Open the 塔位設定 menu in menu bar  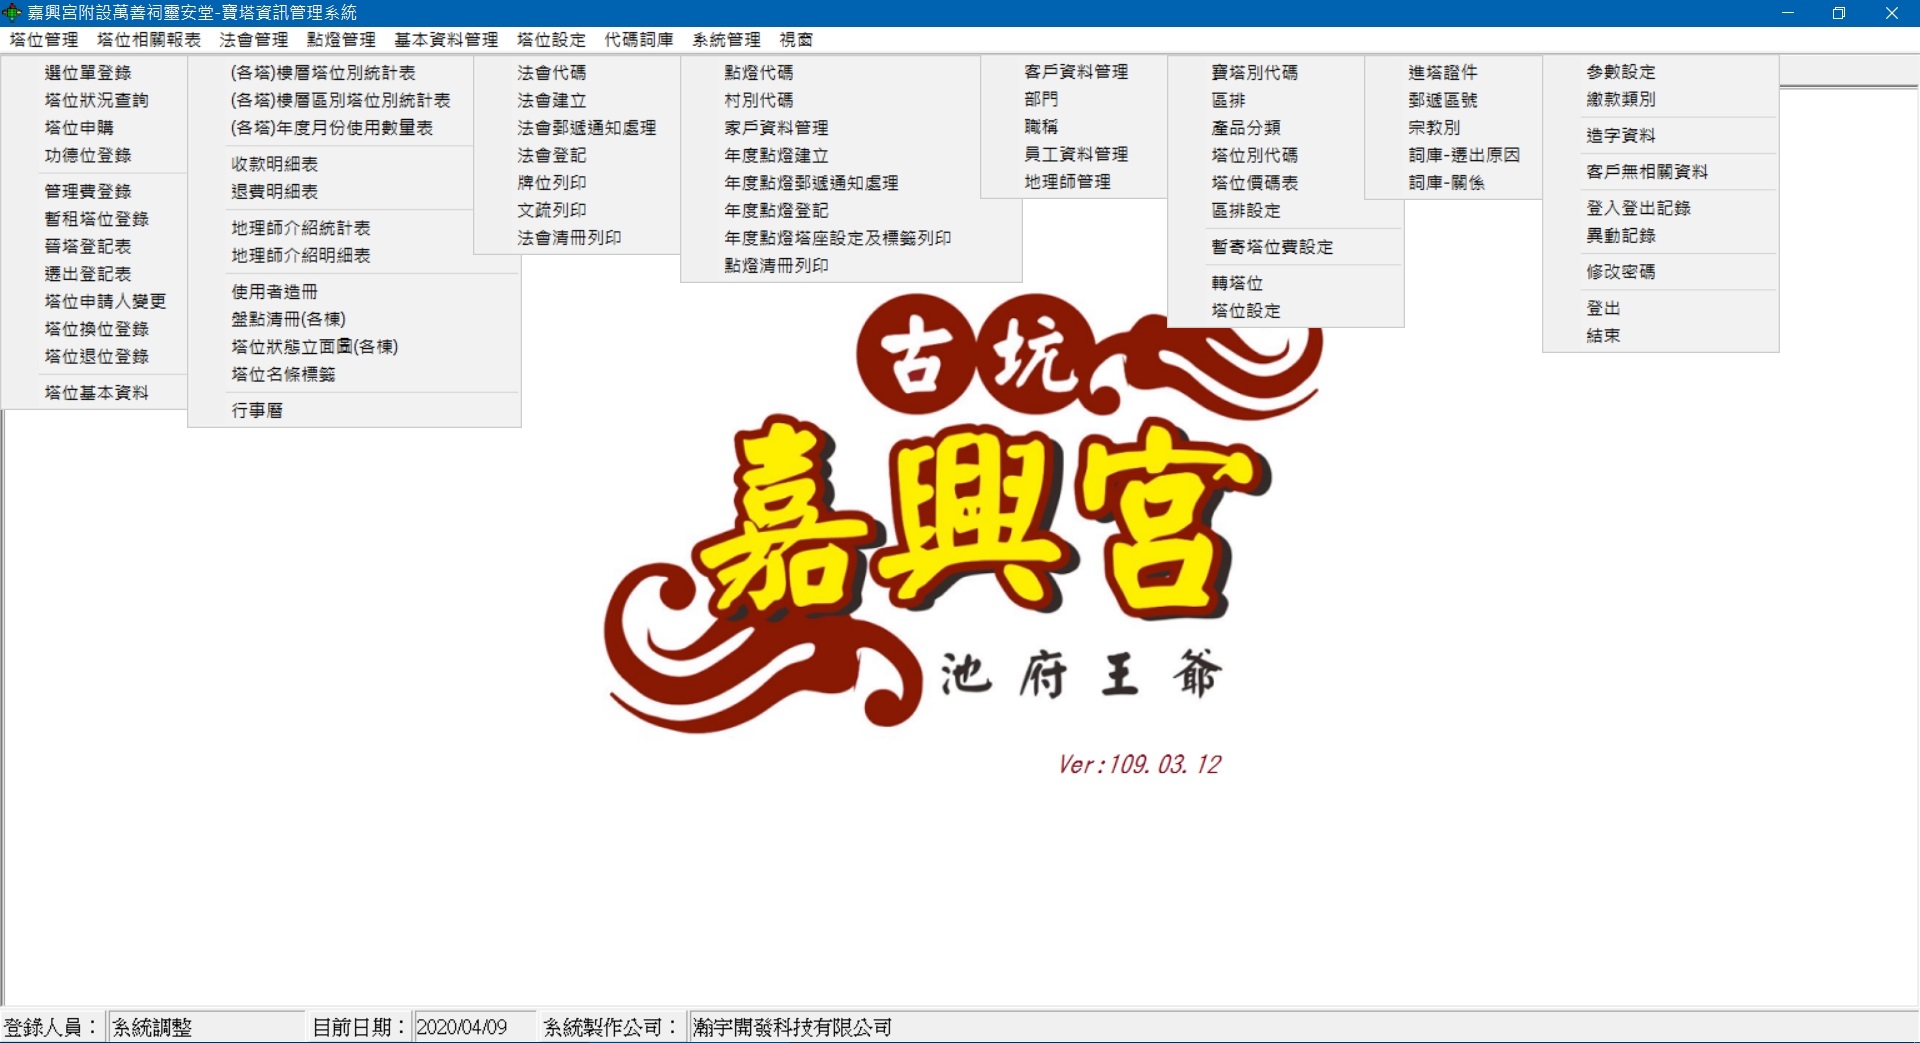click(551, 40)
